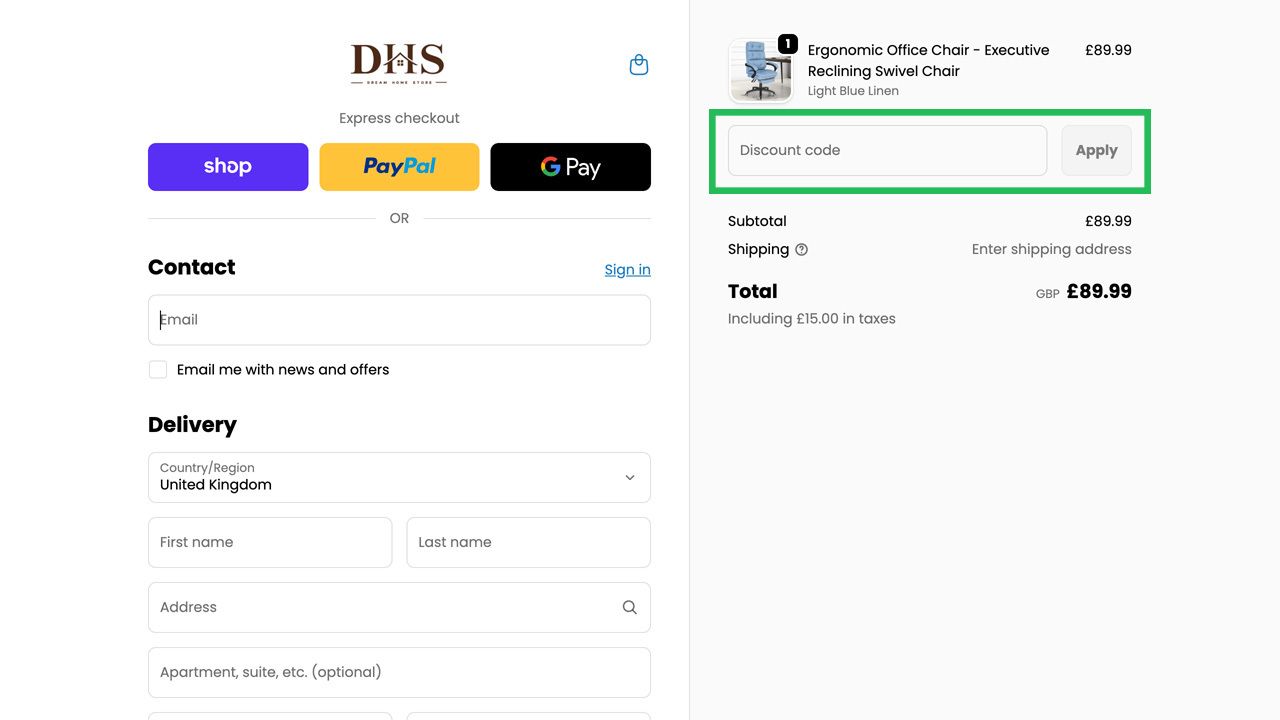Select the PayPal express checkout option

click(x=399, y=166)
